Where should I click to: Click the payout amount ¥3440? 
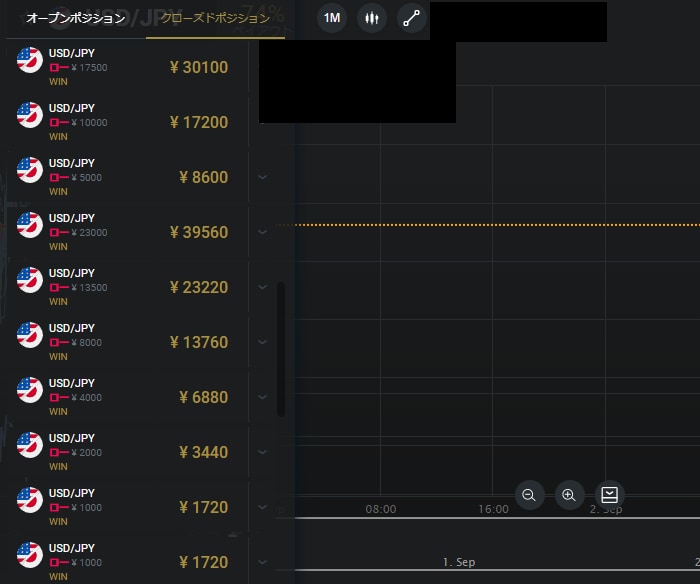204,452
